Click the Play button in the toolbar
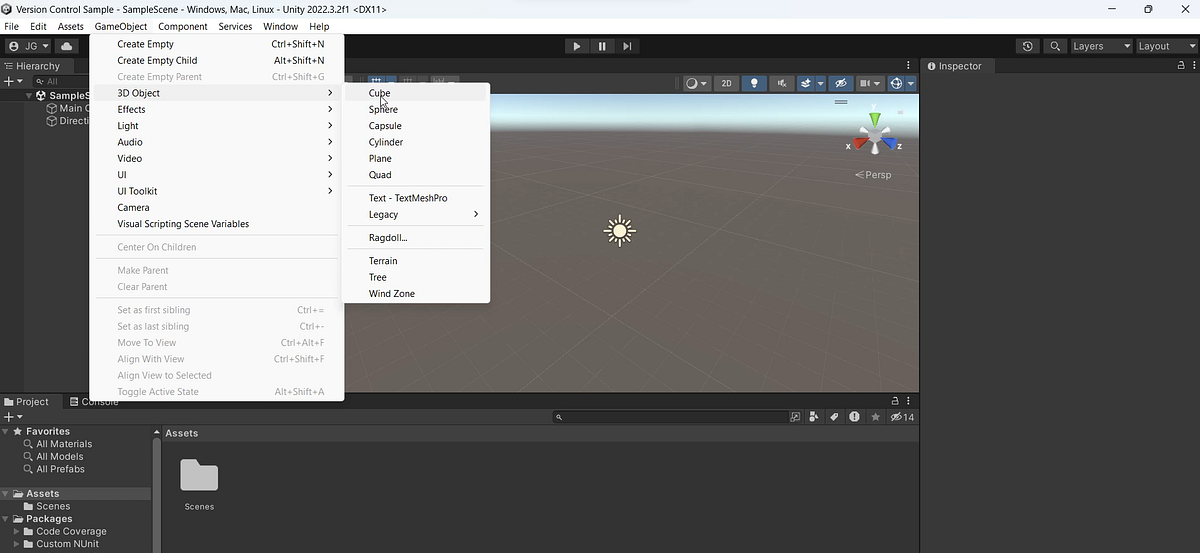 [576, 46]
